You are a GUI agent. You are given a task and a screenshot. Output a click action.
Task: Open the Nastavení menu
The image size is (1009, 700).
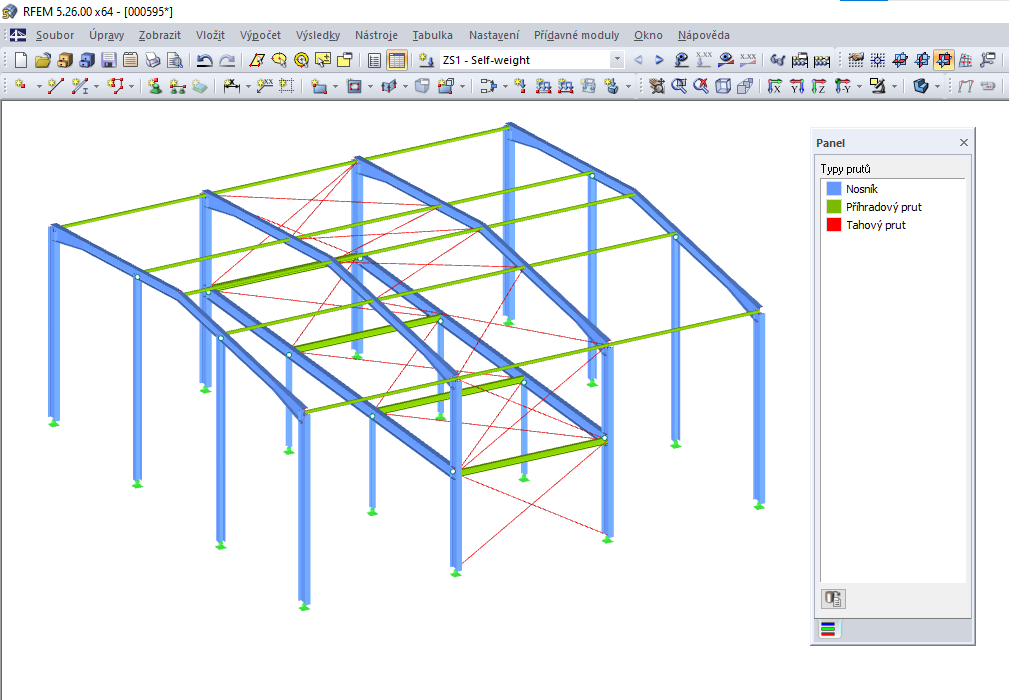coord(494,35)
